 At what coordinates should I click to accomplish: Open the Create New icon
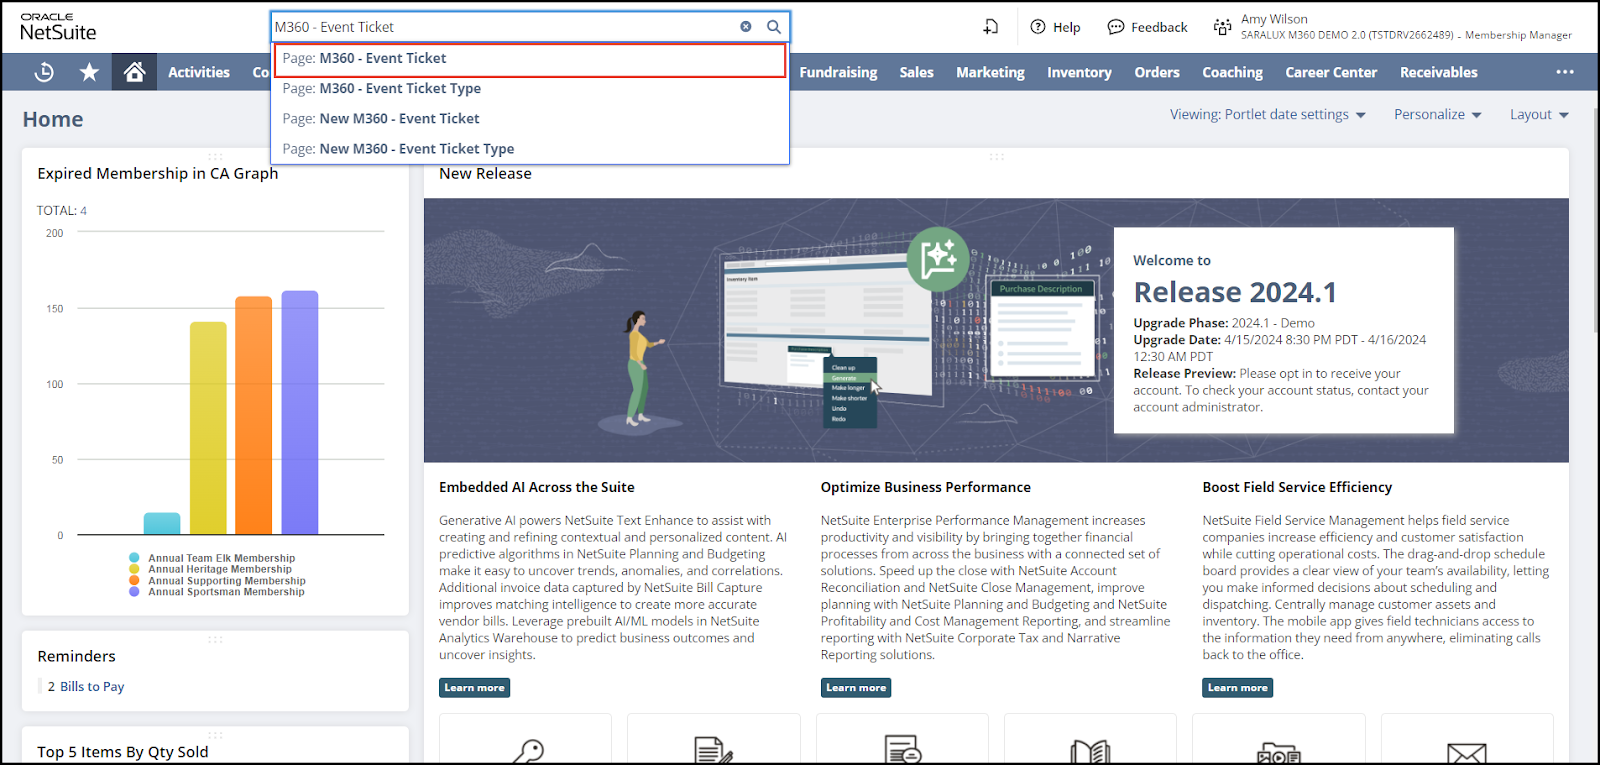[x=990, y=27]
